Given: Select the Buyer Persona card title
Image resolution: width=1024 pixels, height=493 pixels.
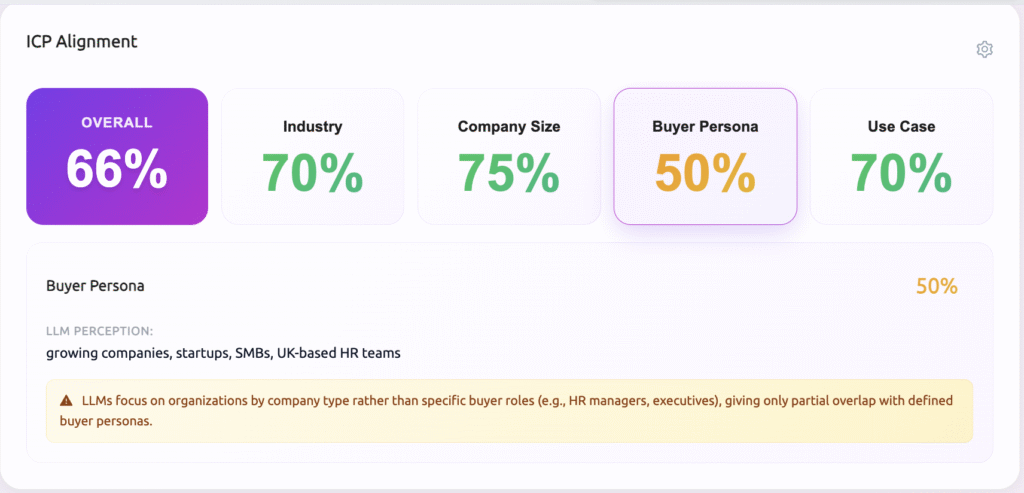Looking at the screenshot, I should 705,127.
